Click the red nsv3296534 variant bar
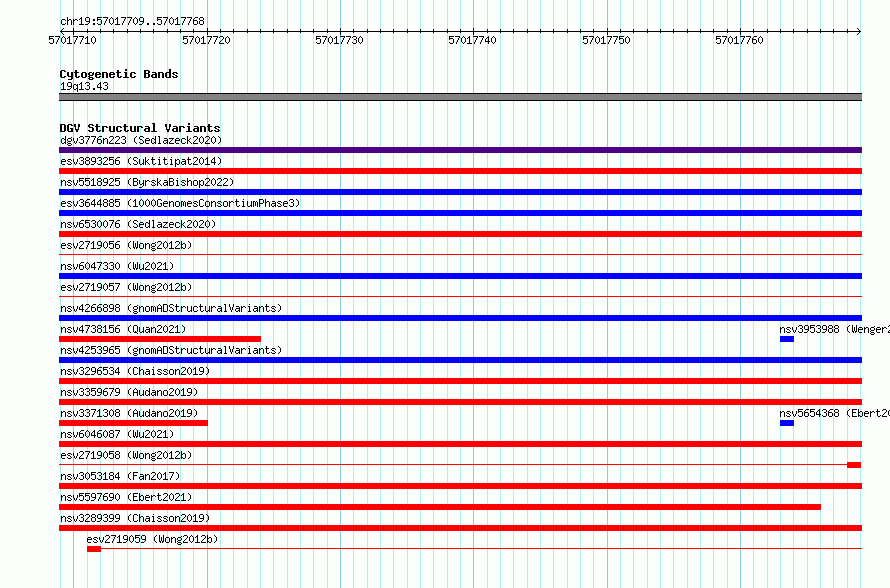 pos(460,381)
